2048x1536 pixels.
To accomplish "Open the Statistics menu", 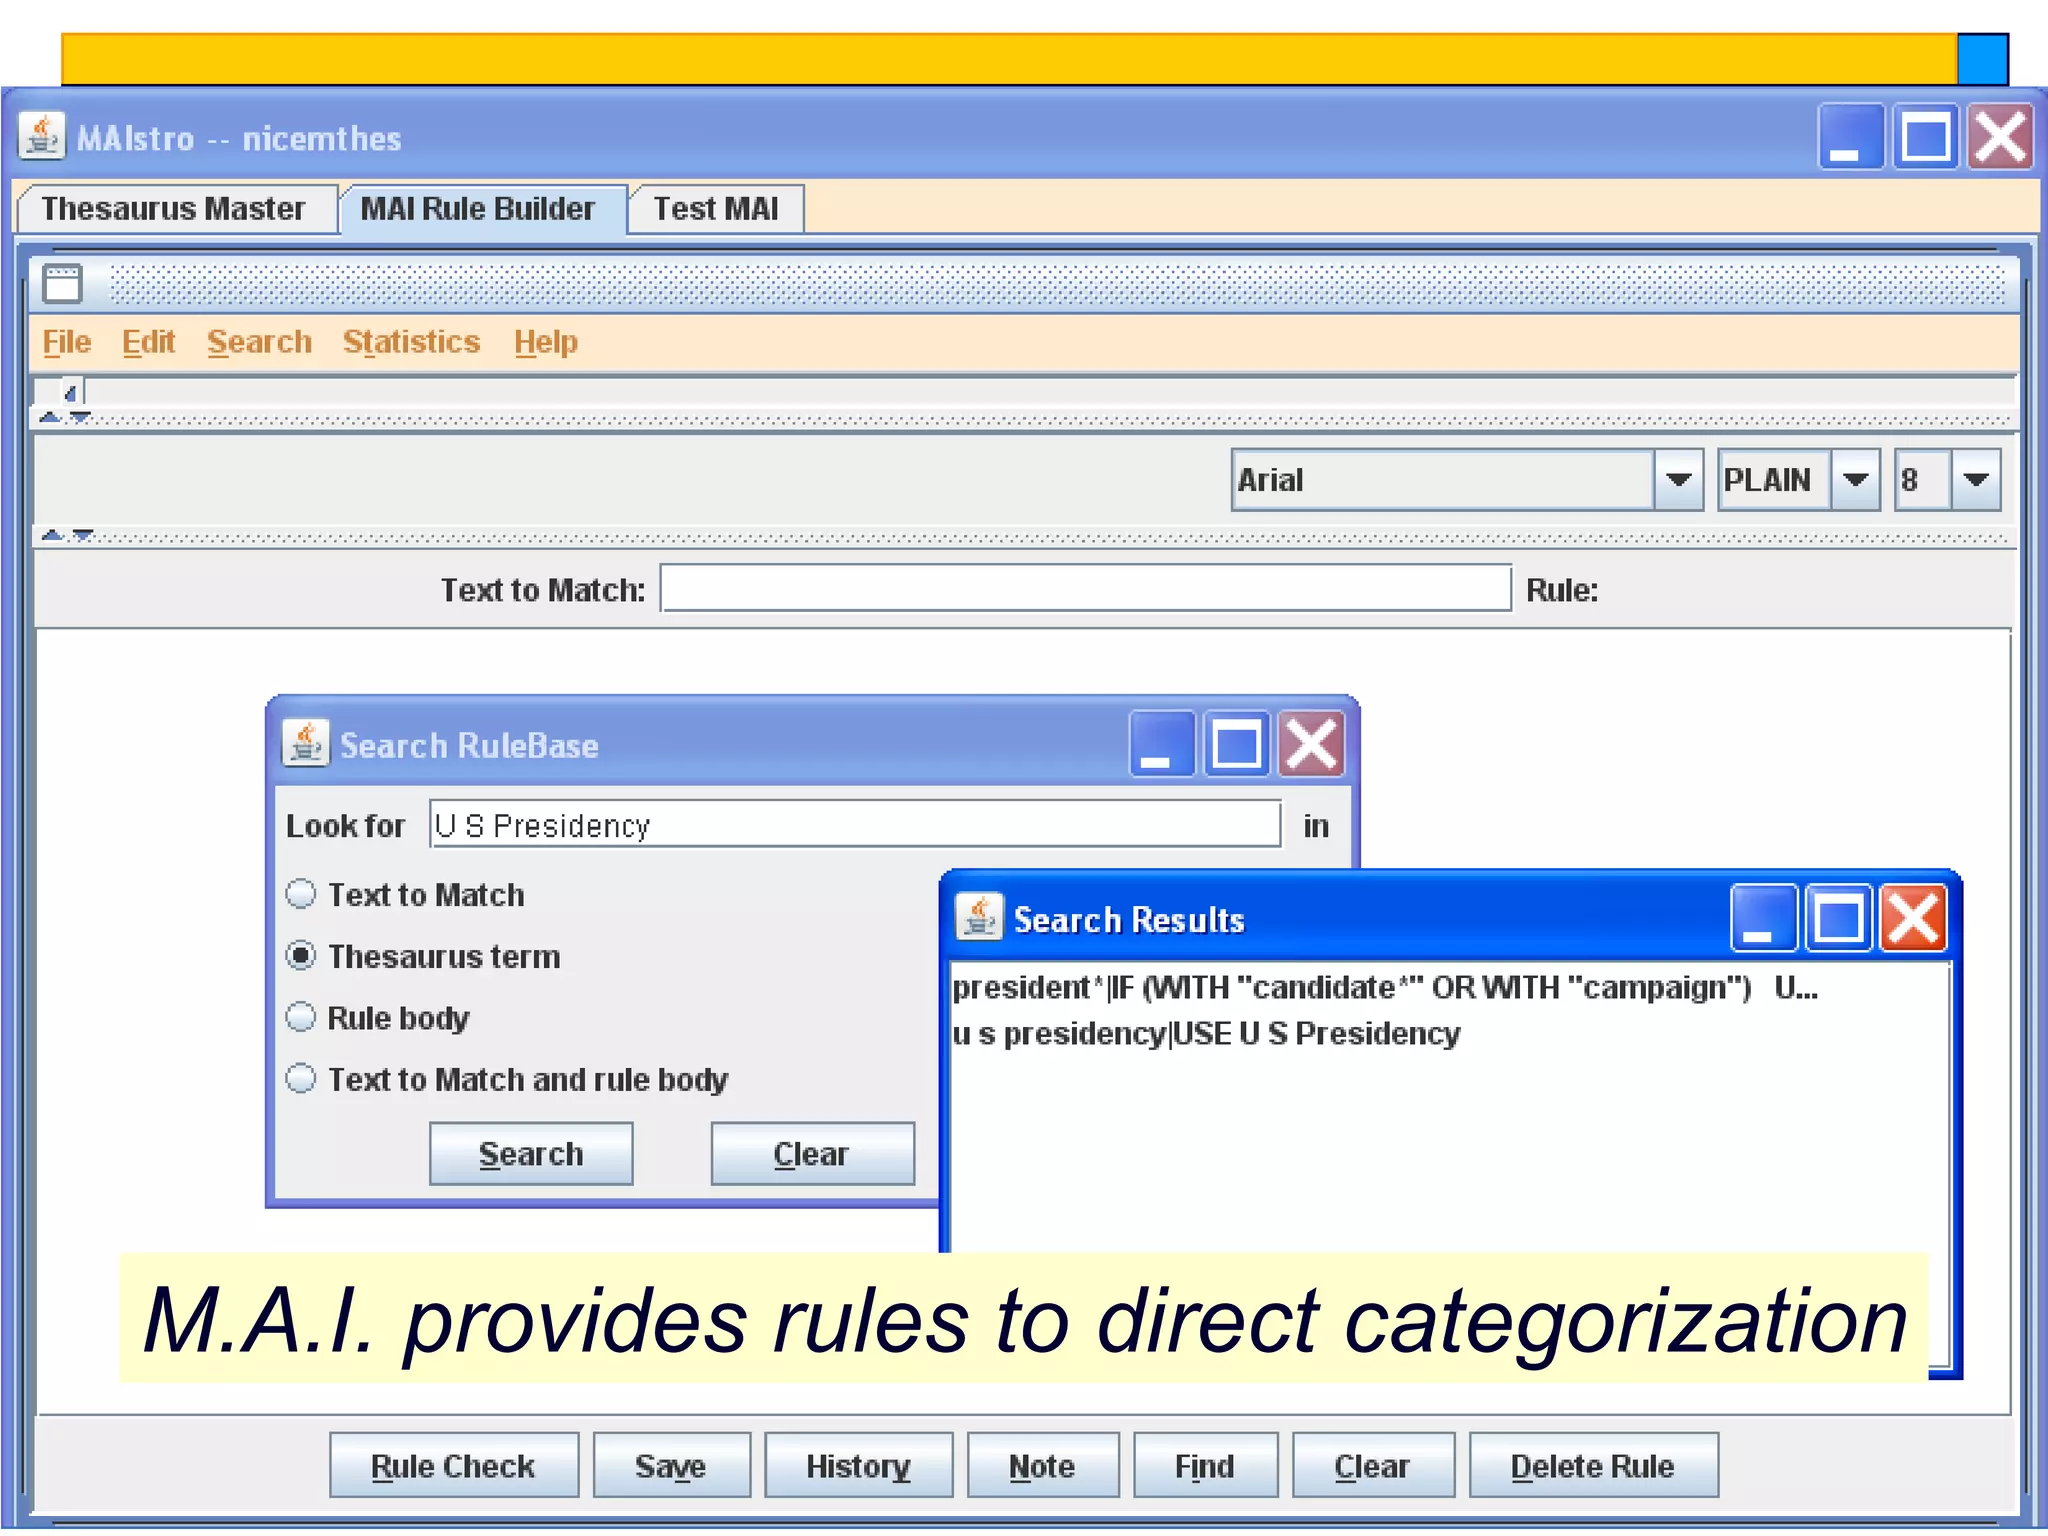I will [x=411, y=342].
